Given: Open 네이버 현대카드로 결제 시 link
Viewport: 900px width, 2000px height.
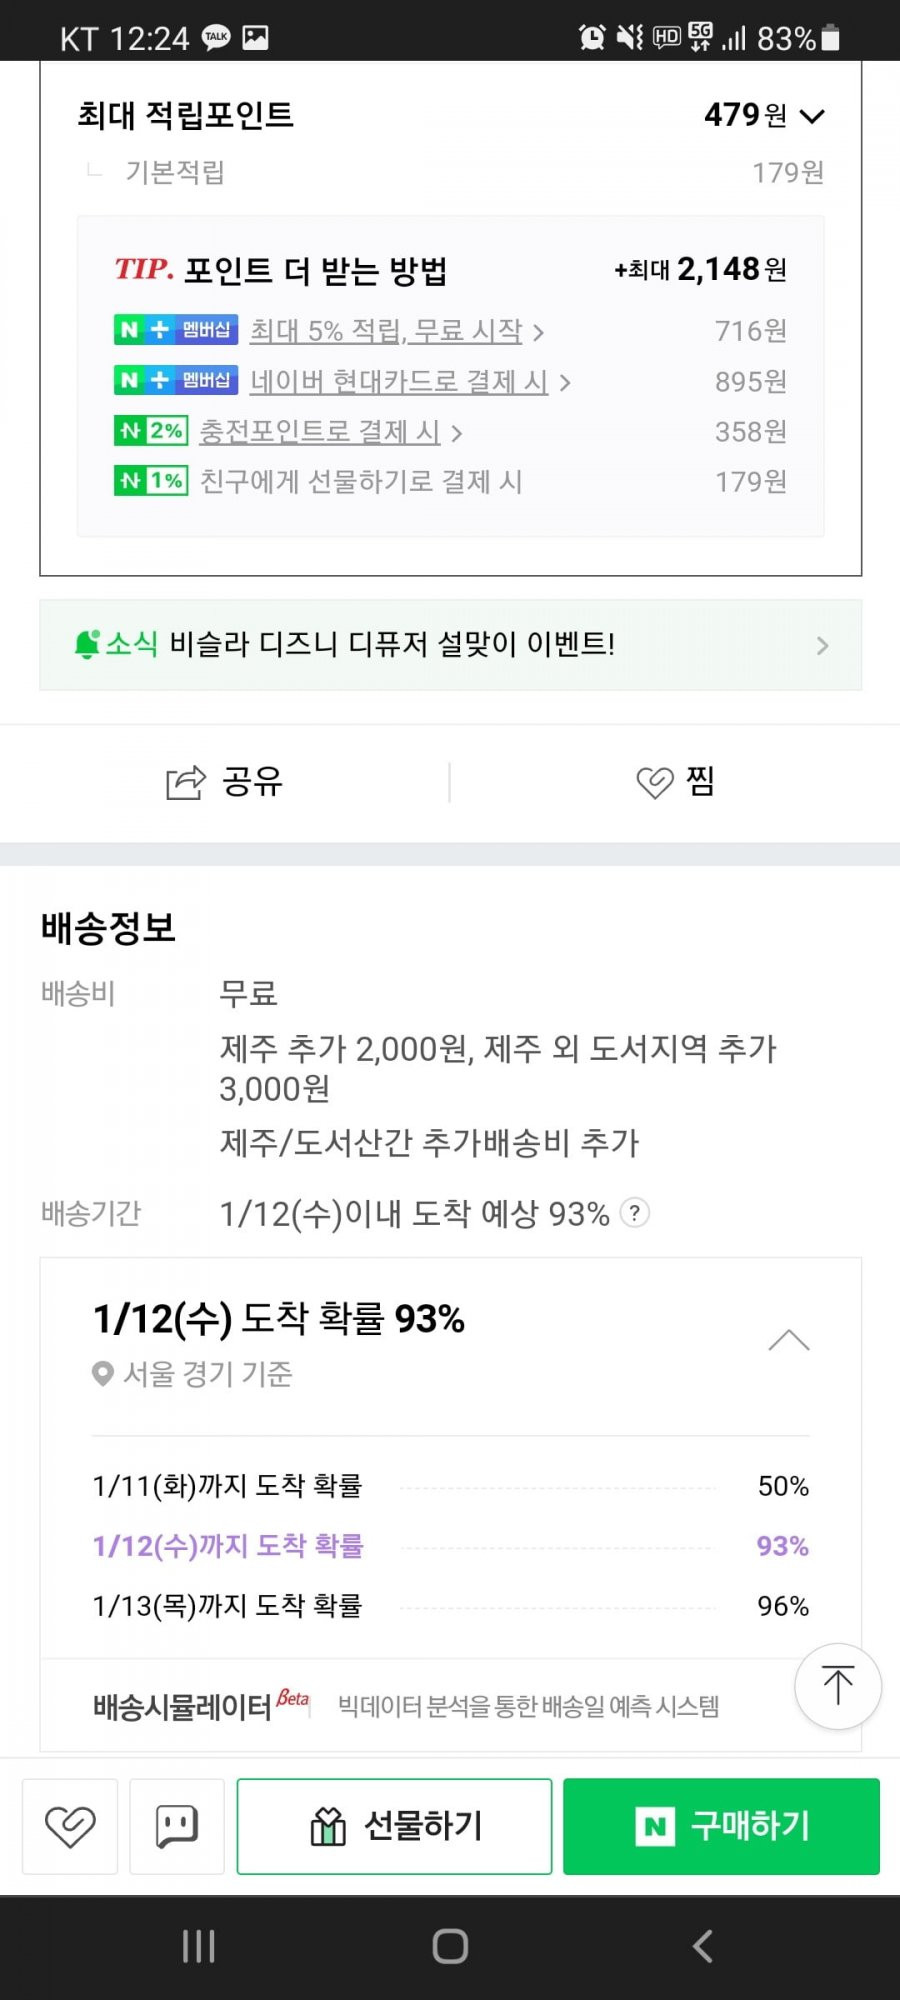Looking at the screenshot, I should click(x=399, y=381).
